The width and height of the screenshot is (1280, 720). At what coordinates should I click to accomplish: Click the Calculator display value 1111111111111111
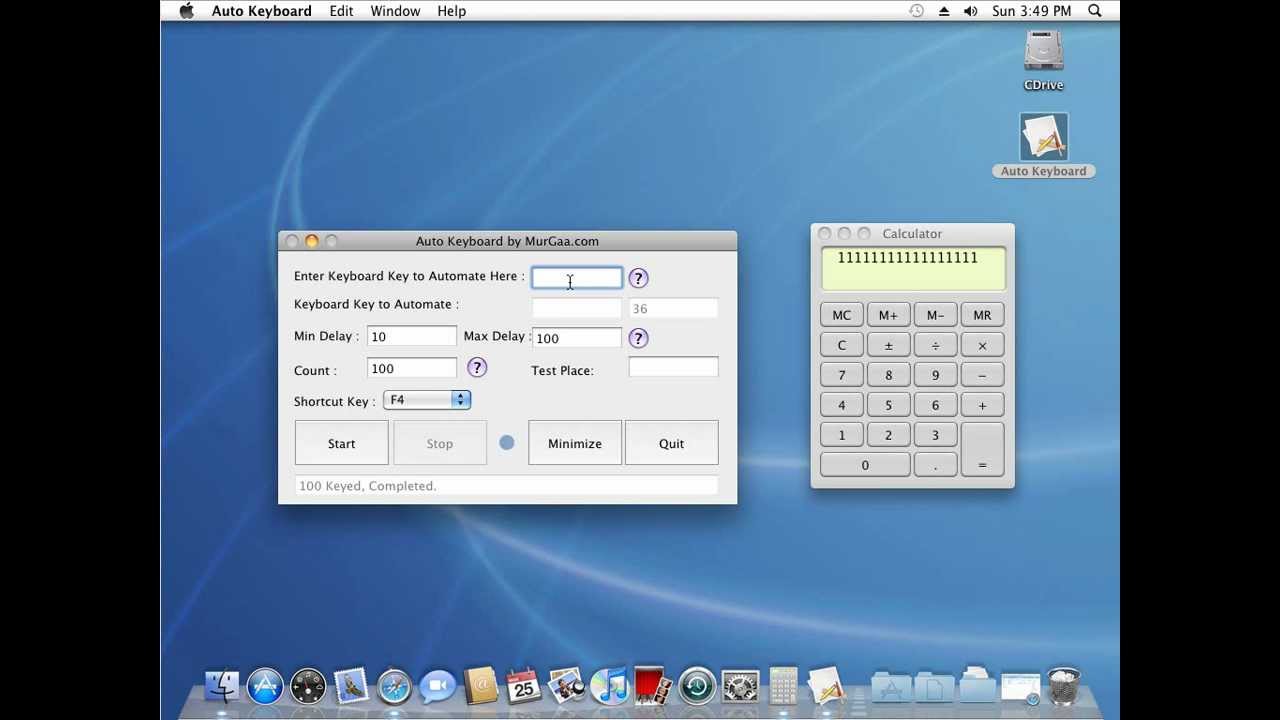coord(907,258)
